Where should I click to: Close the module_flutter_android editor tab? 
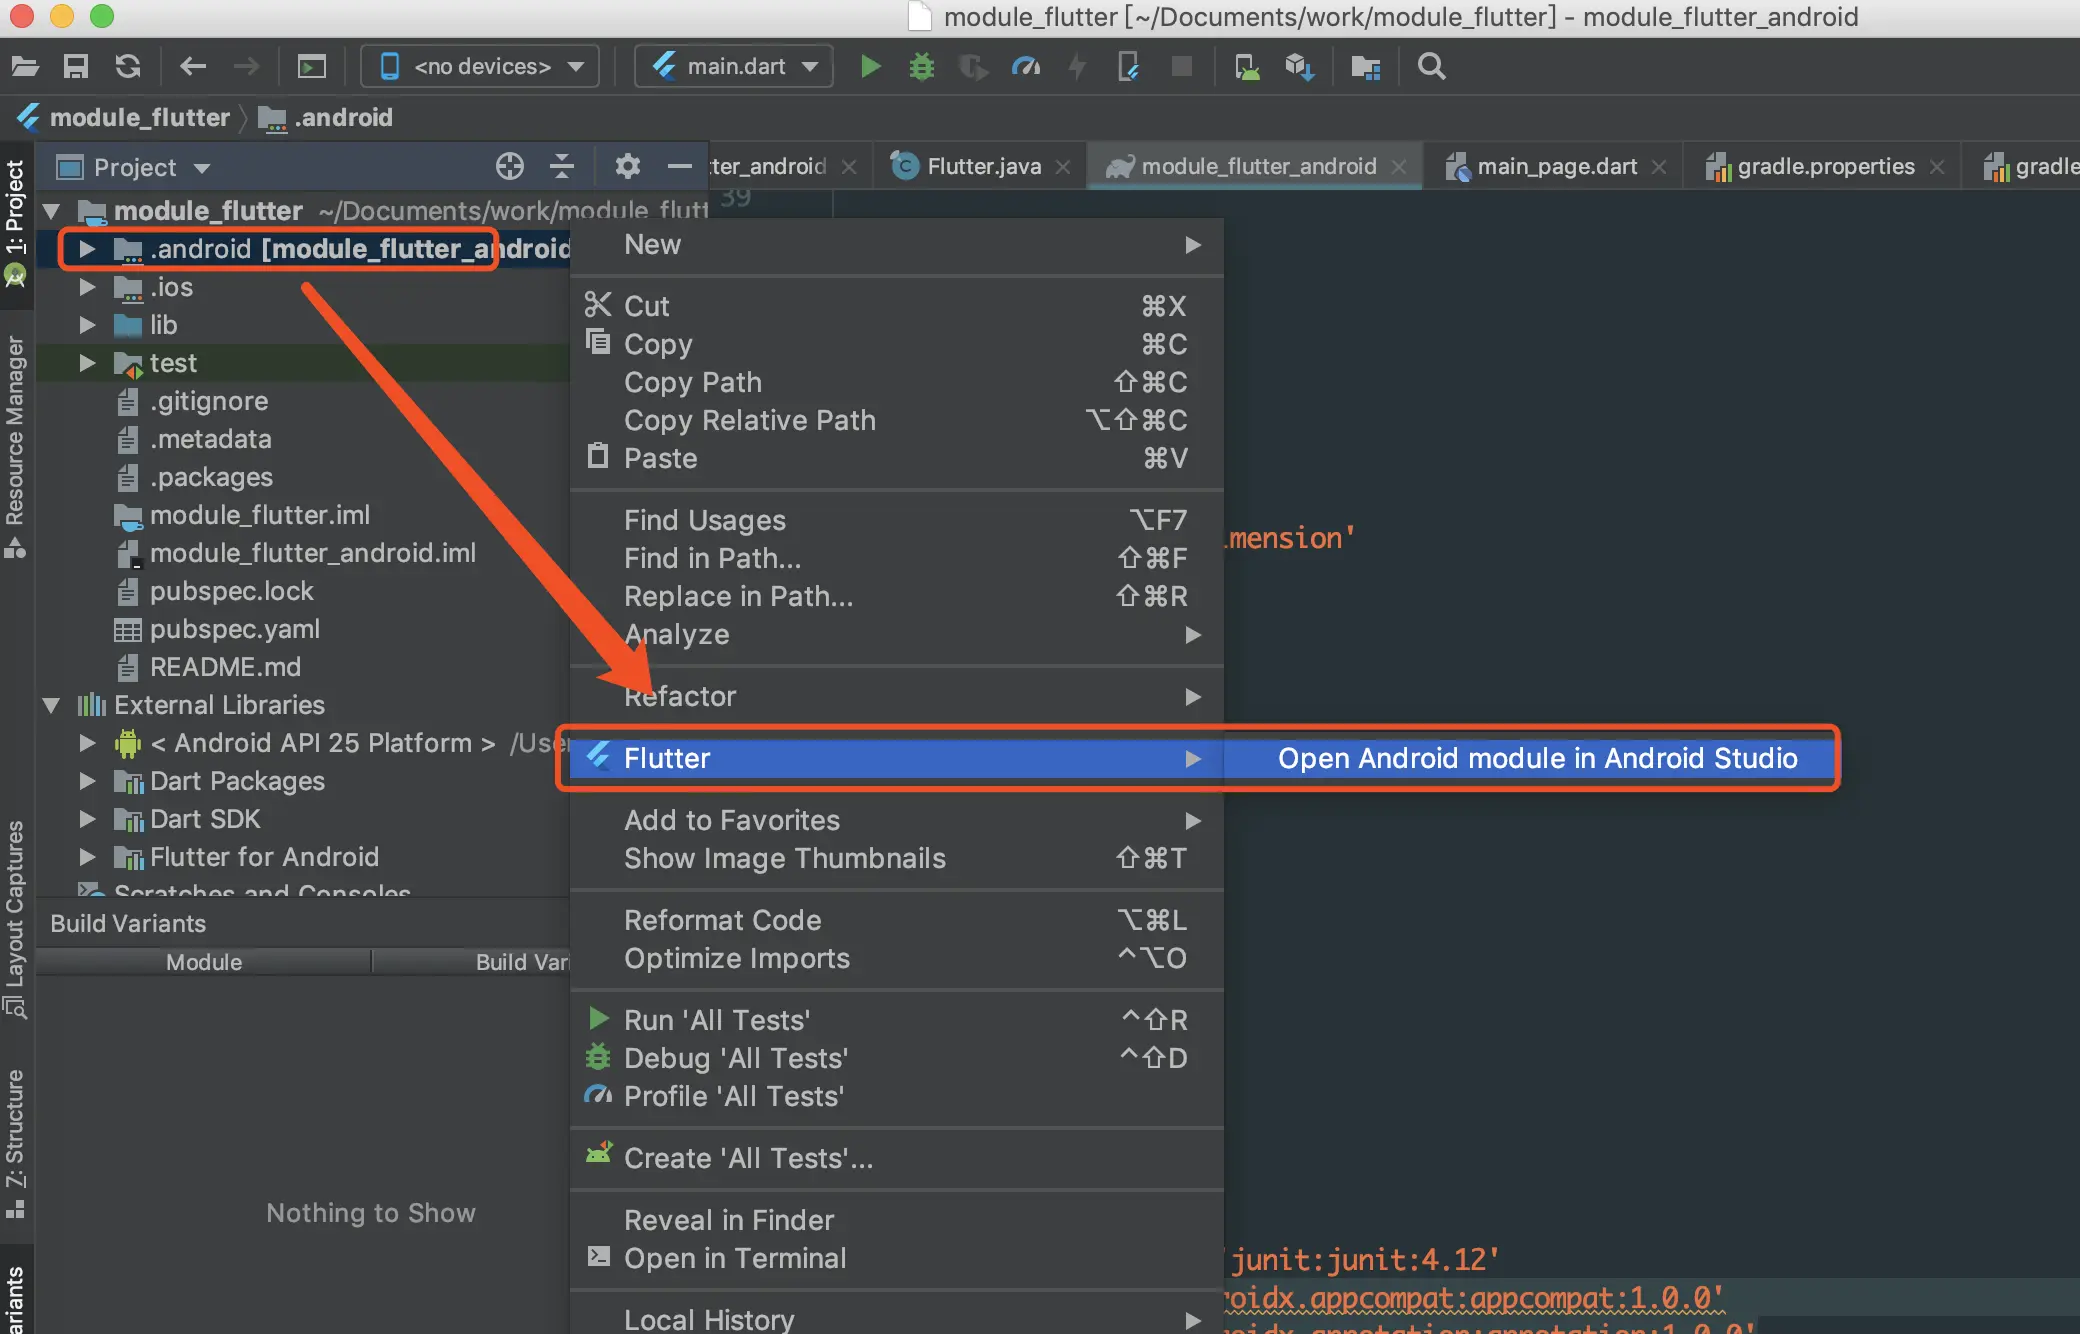point(1399,167)
